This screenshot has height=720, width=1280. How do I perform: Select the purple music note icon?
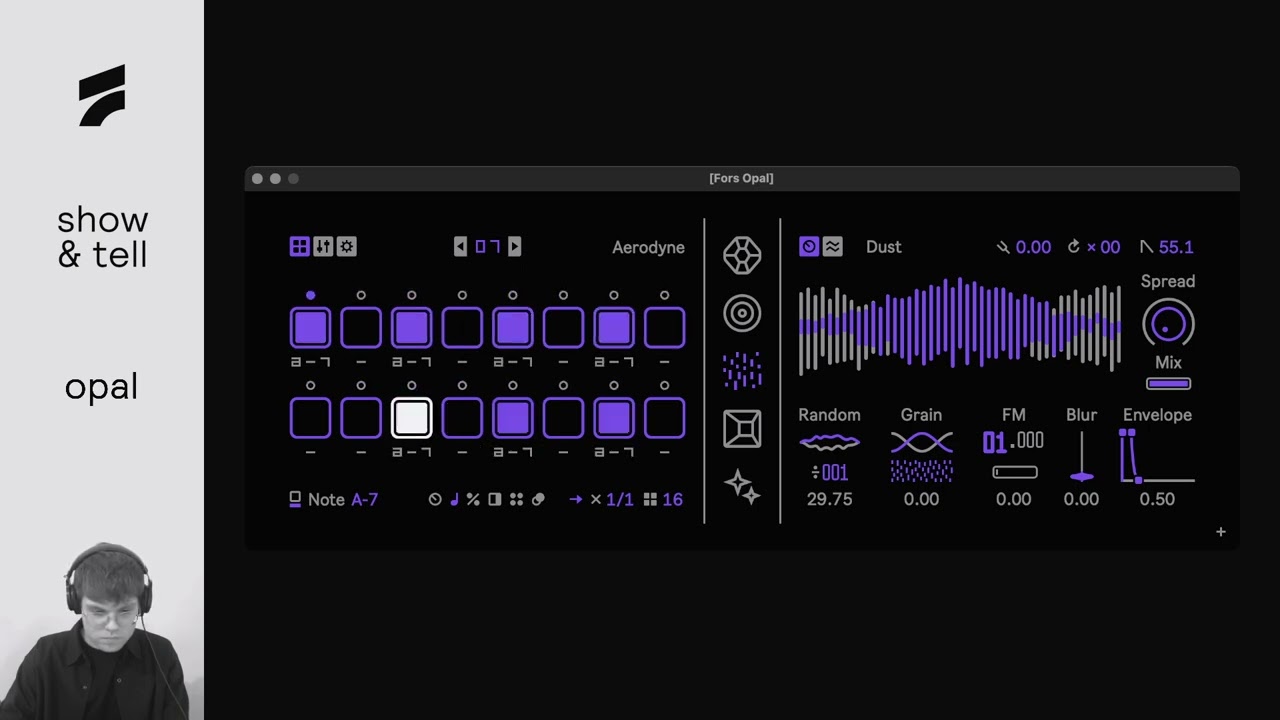click(x=454, y=499)
